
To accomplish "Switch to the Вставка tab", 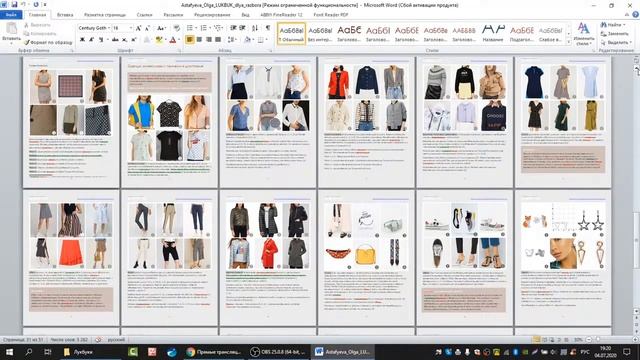I will click(x=65, y=15).
